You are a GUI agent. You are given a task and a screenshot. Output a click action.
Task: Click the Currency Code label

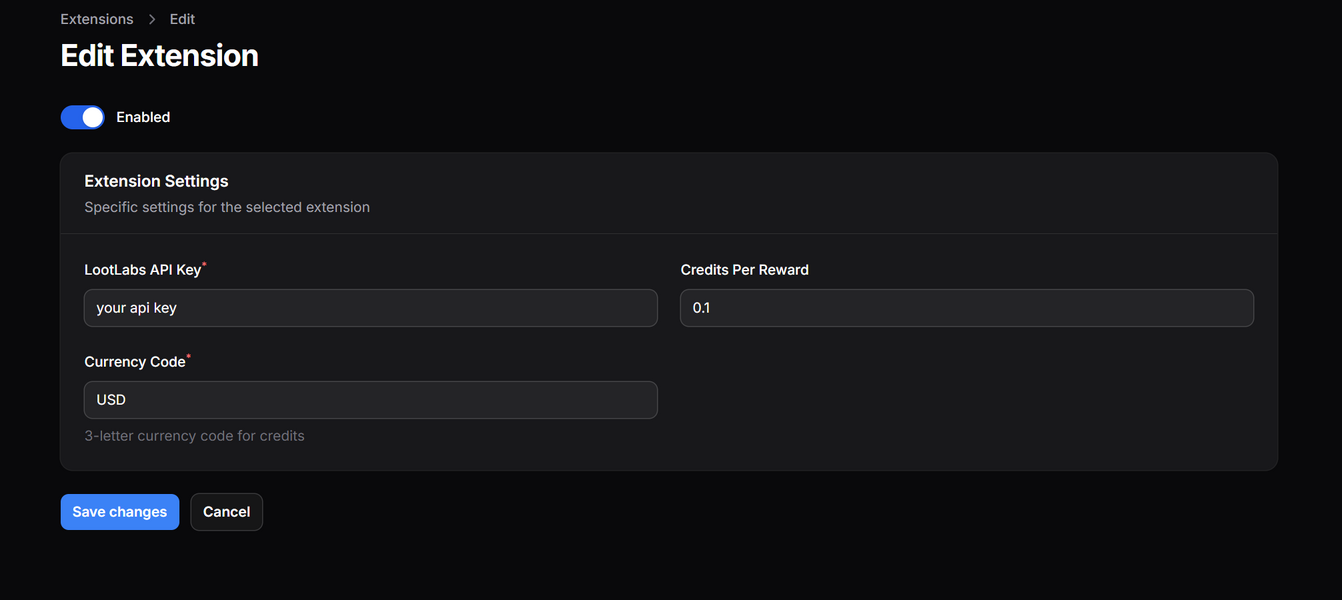(x=135, y=362)
